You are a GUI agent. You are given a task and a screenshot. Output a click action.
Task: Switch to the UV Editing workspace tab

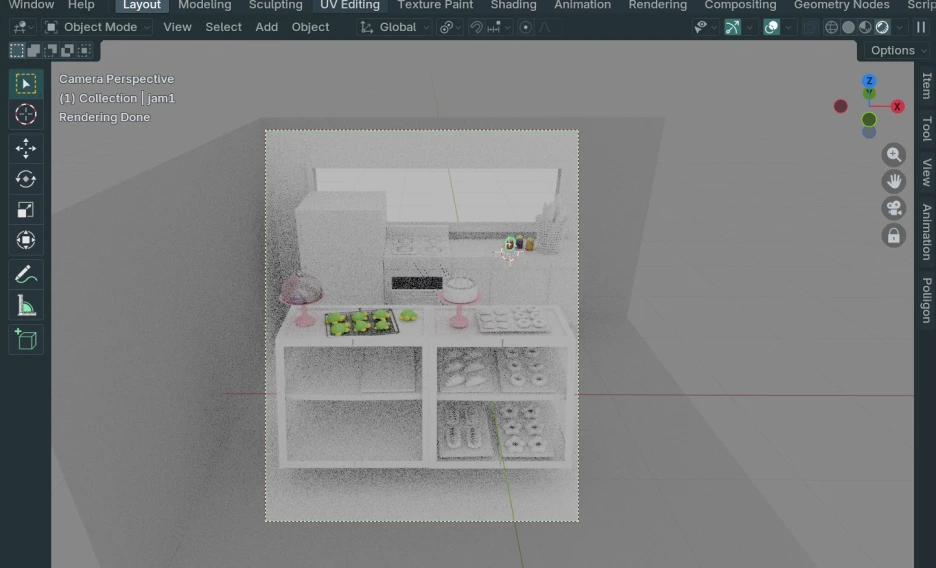(350, 5)
